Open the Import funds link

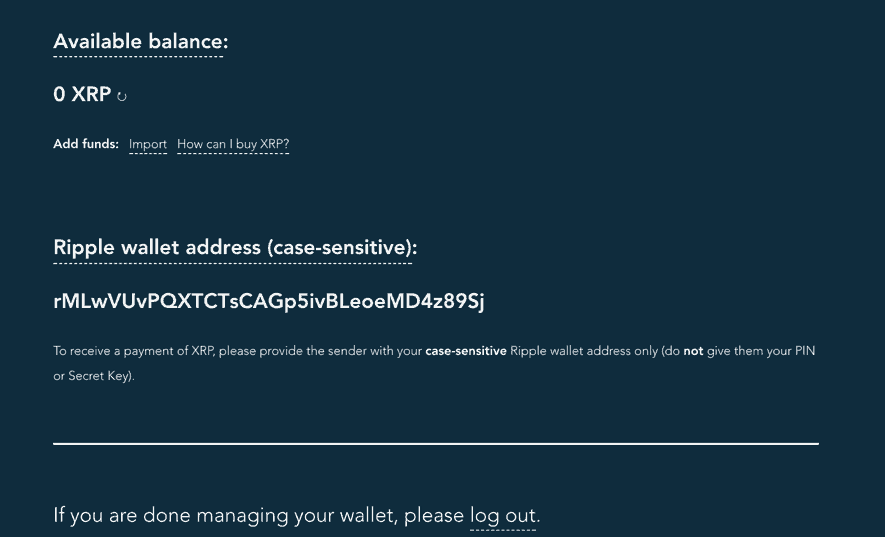pyautogui.click(x=148, y=145)
